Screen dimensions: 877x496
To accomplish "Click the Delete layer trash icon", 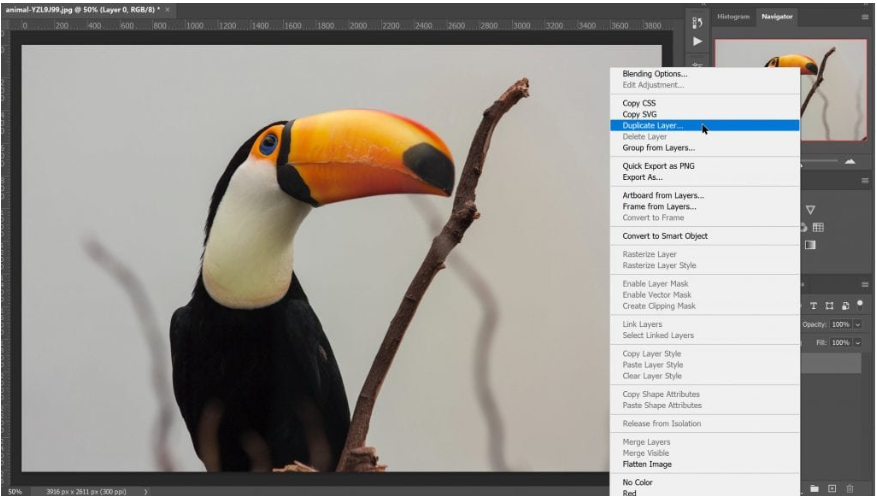I will 850,489.
